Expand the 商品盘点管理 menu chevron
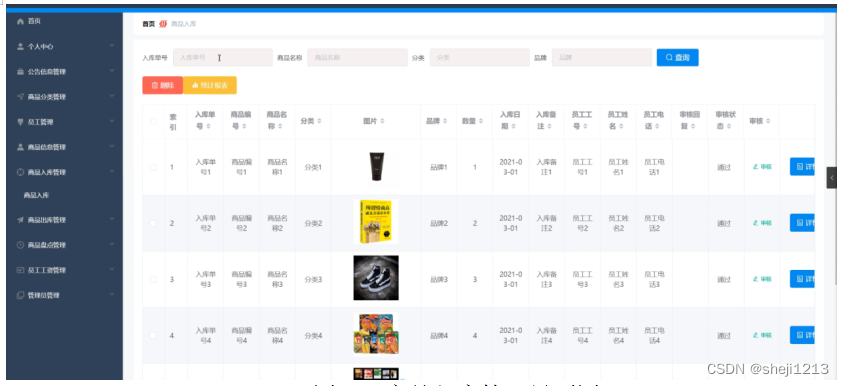 tap(111, 244)
